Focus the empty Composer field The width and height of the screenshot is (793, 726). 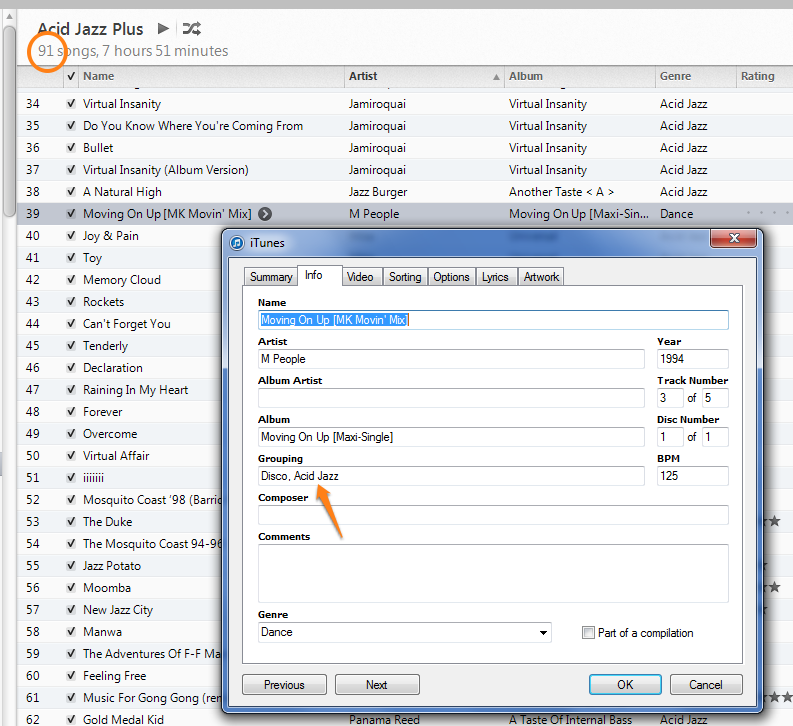pyautogui.click(x=493, y=515)
